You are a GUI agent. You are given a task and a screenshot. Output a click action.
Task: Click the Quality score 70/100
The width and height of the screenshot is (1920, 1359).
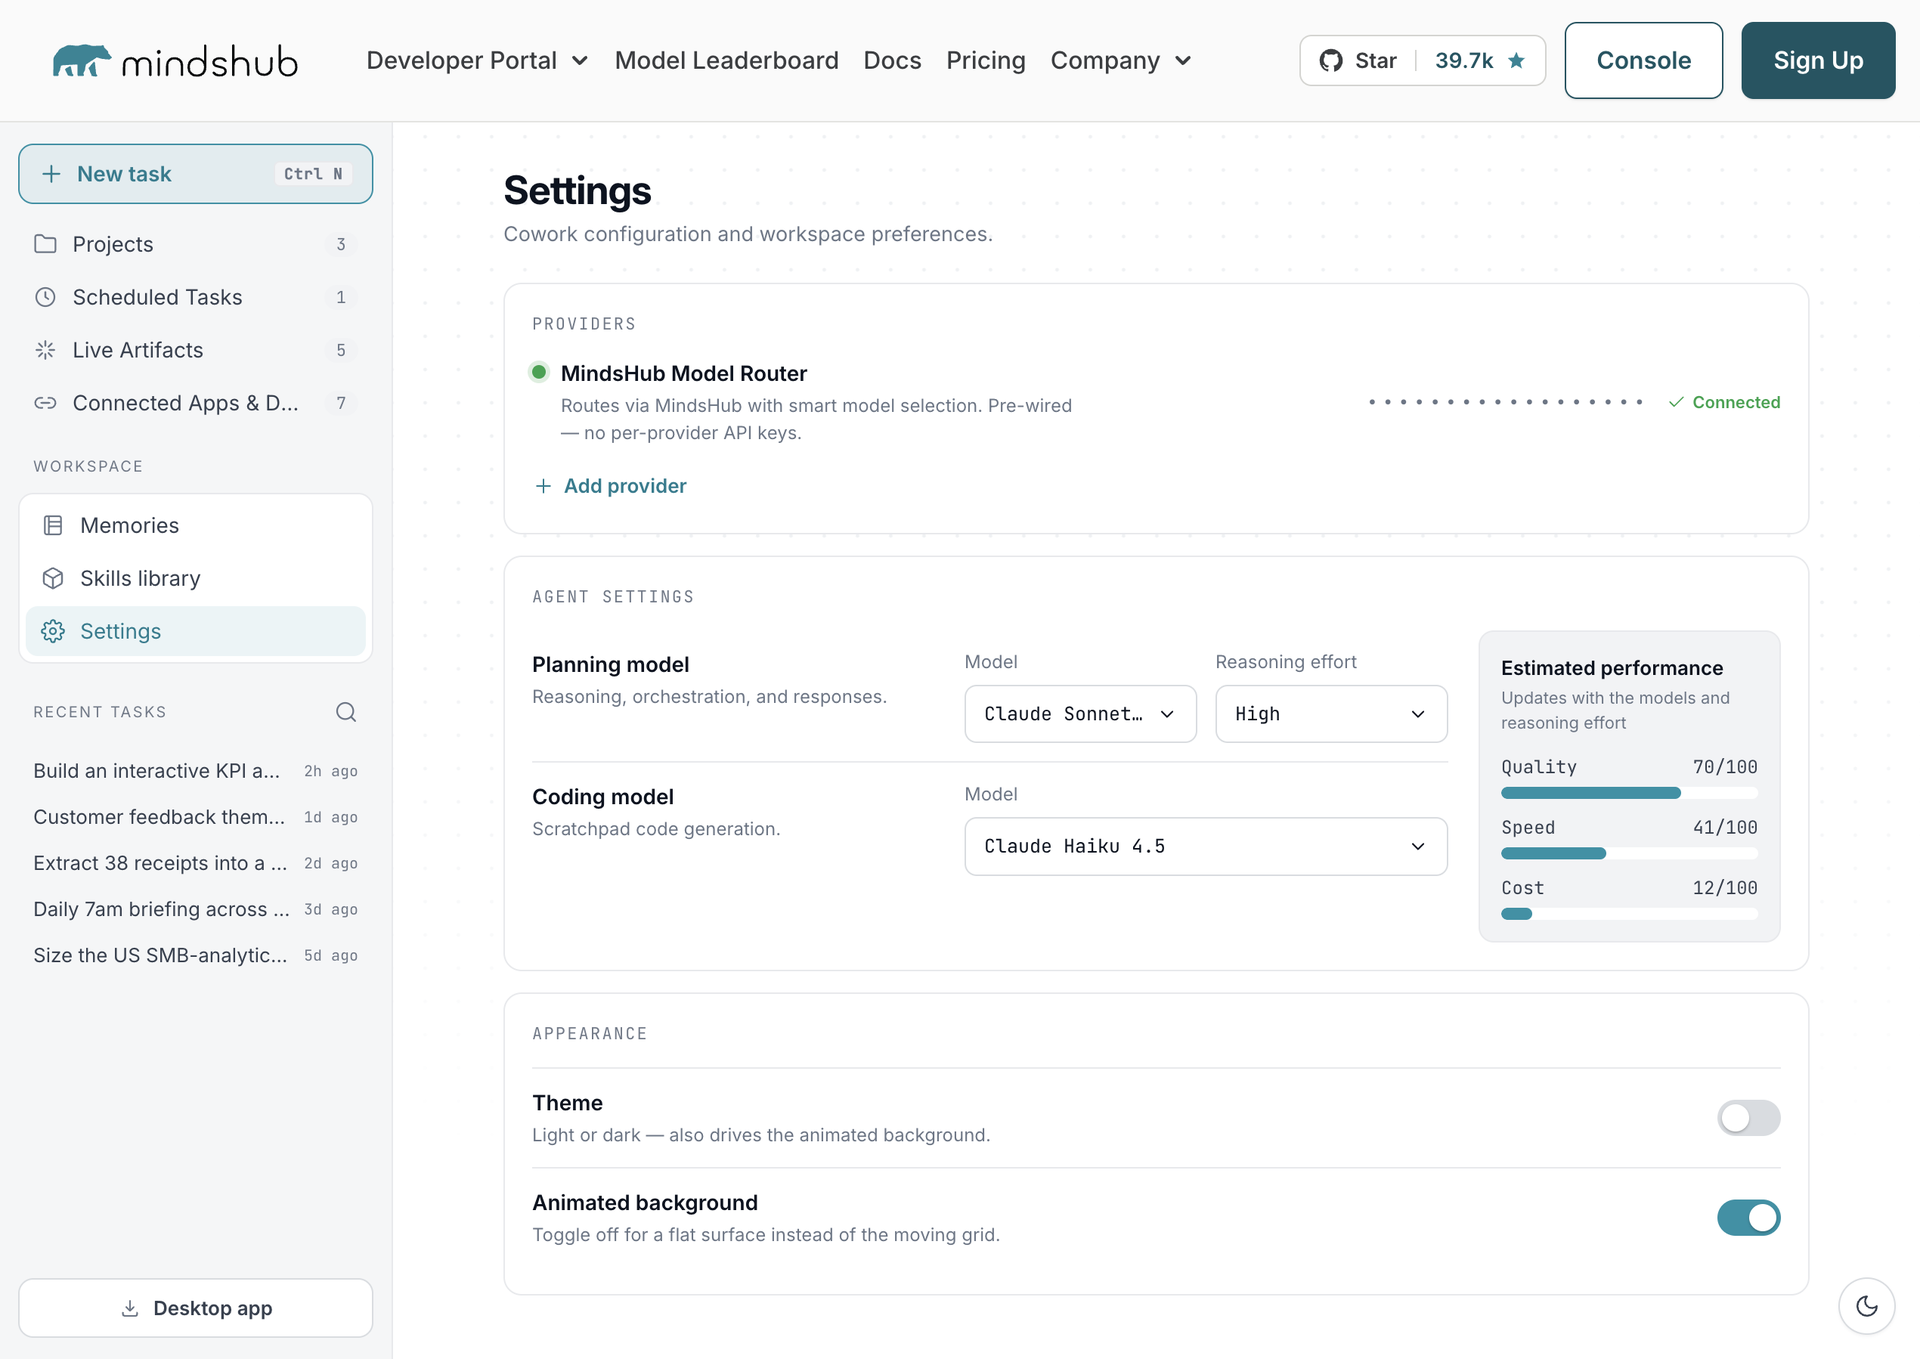click(1725, 767)
